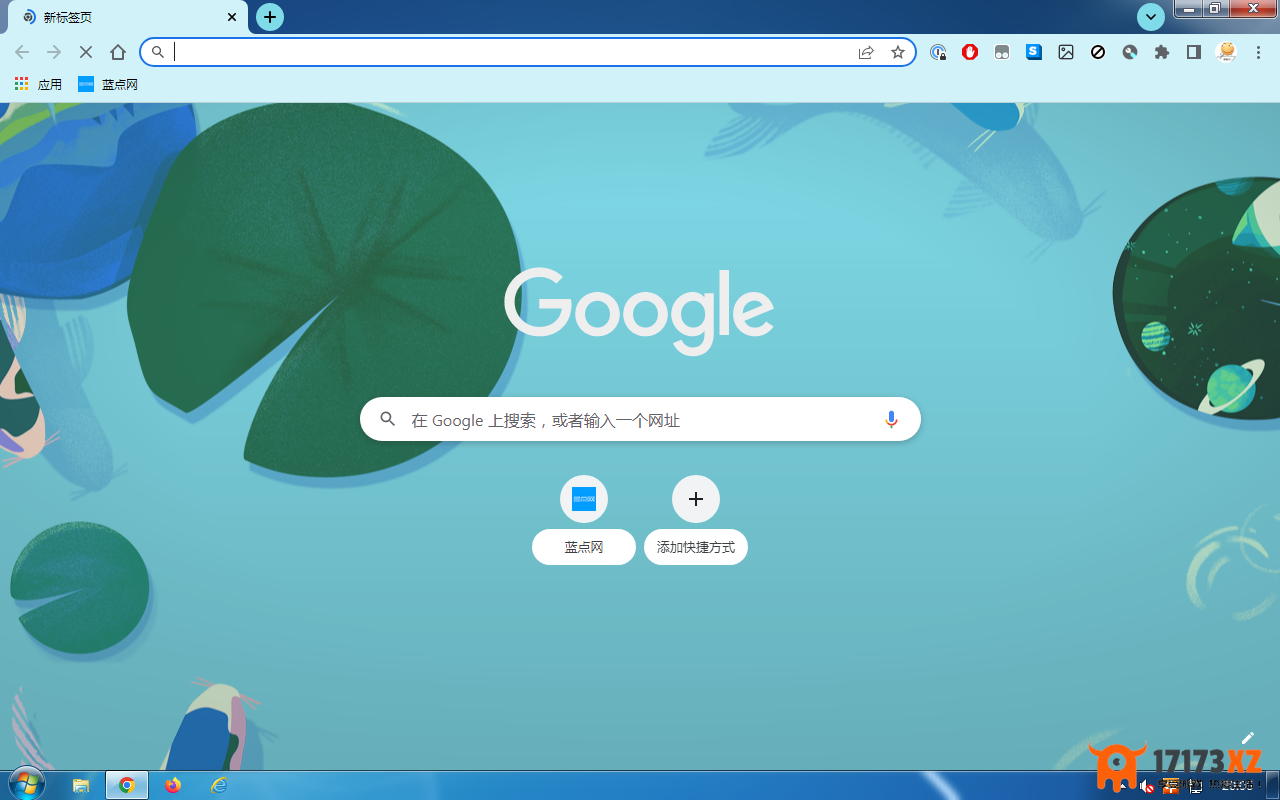1280x800 pixels.
Task: Click the 蓝点网 shortcut label
Action: [584, 547]
